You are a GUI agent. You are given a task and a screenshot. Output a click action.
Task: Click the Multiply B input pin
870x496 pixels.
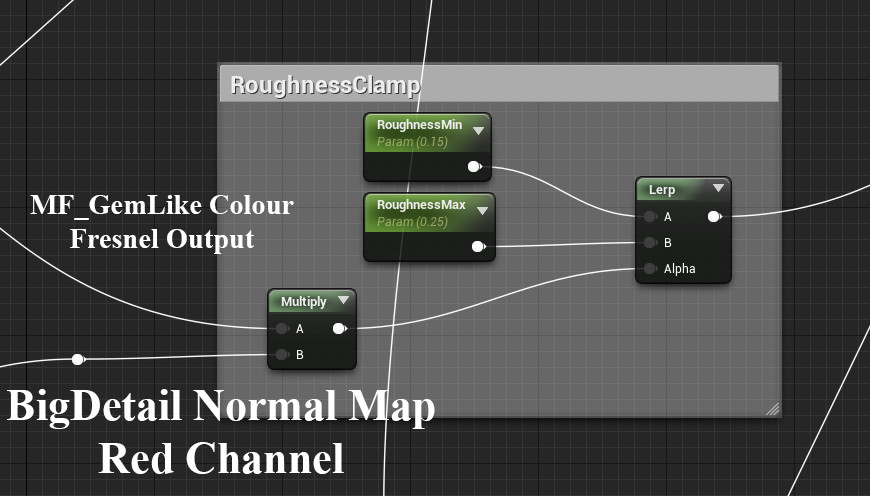[280, 354]
